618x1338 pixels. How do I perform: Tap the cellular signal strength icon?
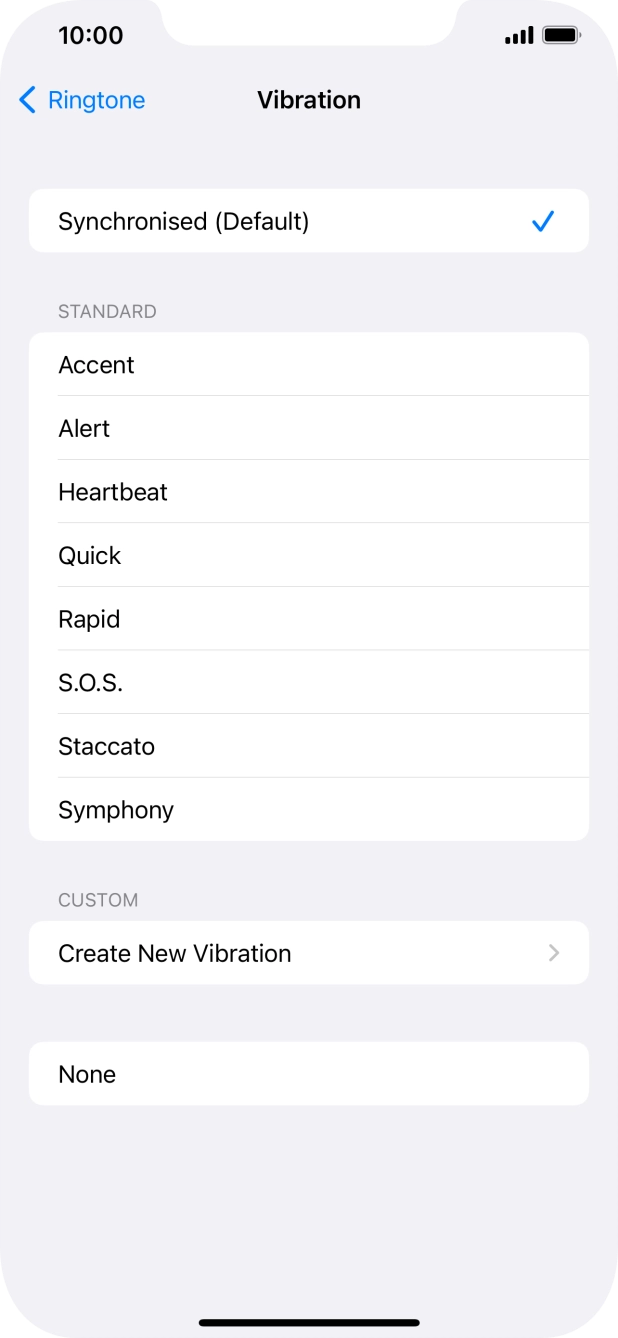519,36
